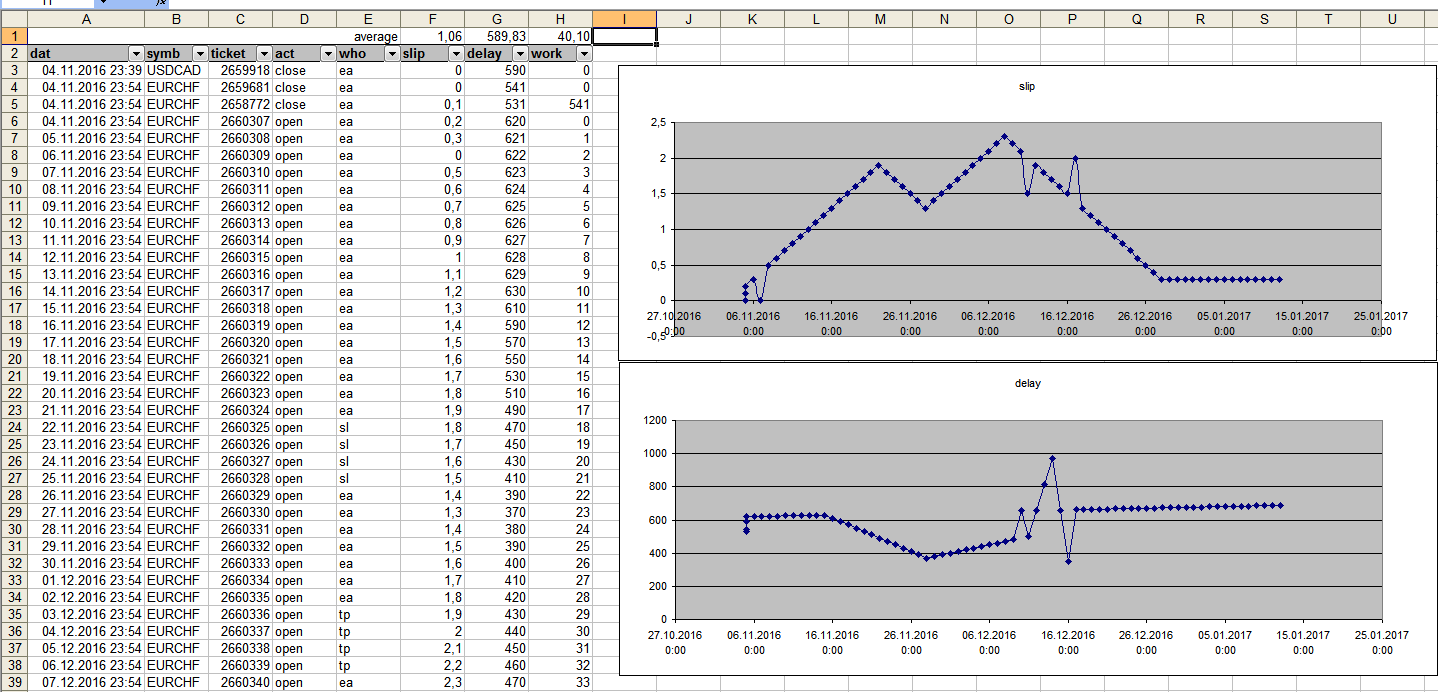Click 'tp' cell for ticket 2660336
This screenshot has height=692, width=1438.
pos(368,614)
